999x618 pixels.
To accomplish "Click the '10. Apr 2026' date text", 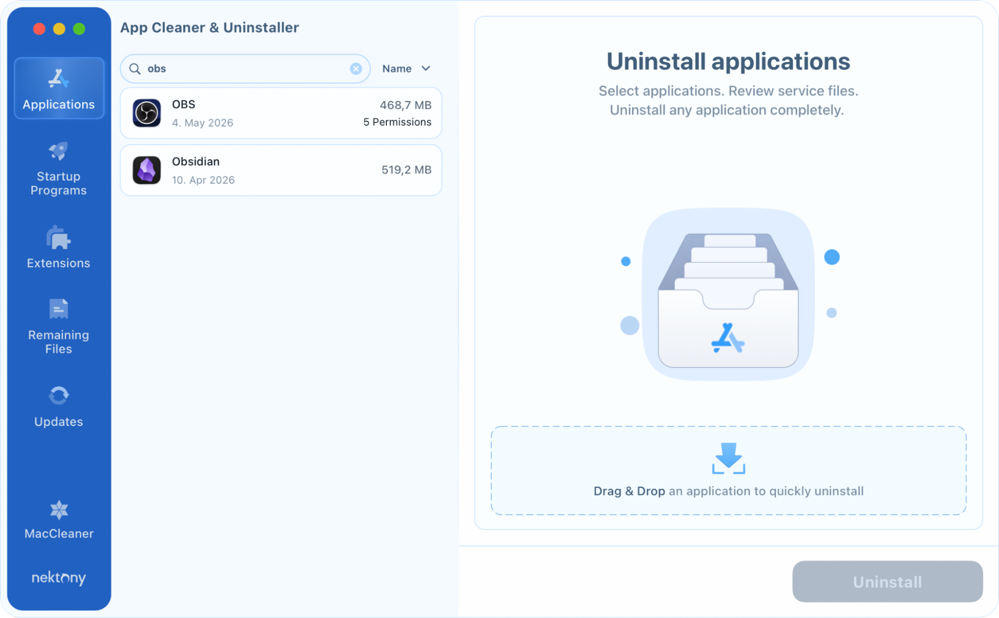I will [203, 180].
